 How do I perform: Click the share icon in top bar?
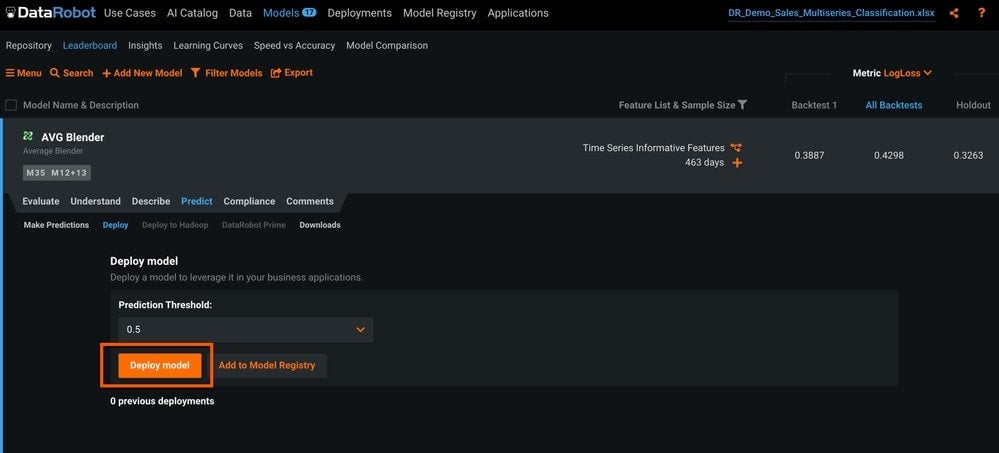click(954, 13)
